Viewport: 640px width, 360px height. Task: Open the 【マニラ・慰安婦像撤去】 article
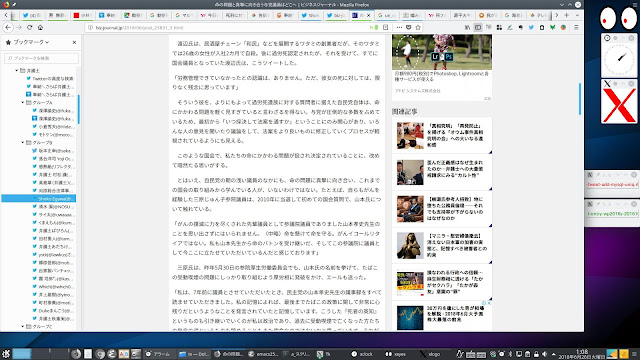point(457,245)
